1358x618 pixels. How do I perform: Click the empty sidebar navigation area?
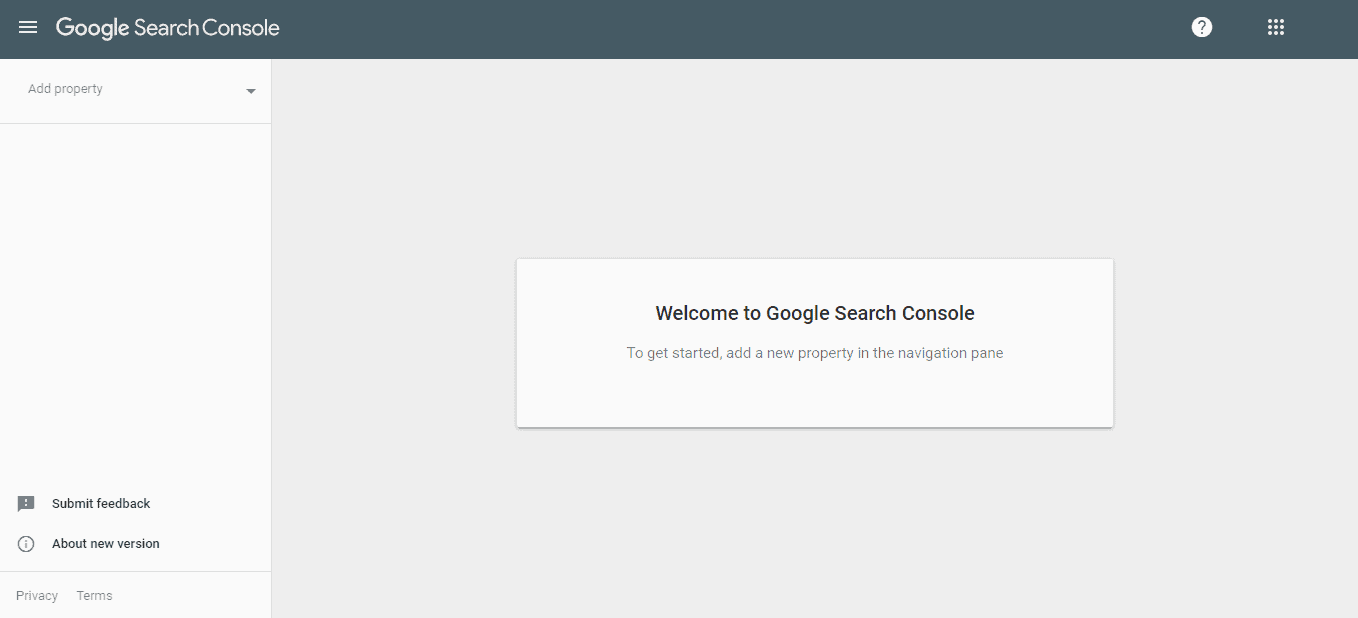135,300
